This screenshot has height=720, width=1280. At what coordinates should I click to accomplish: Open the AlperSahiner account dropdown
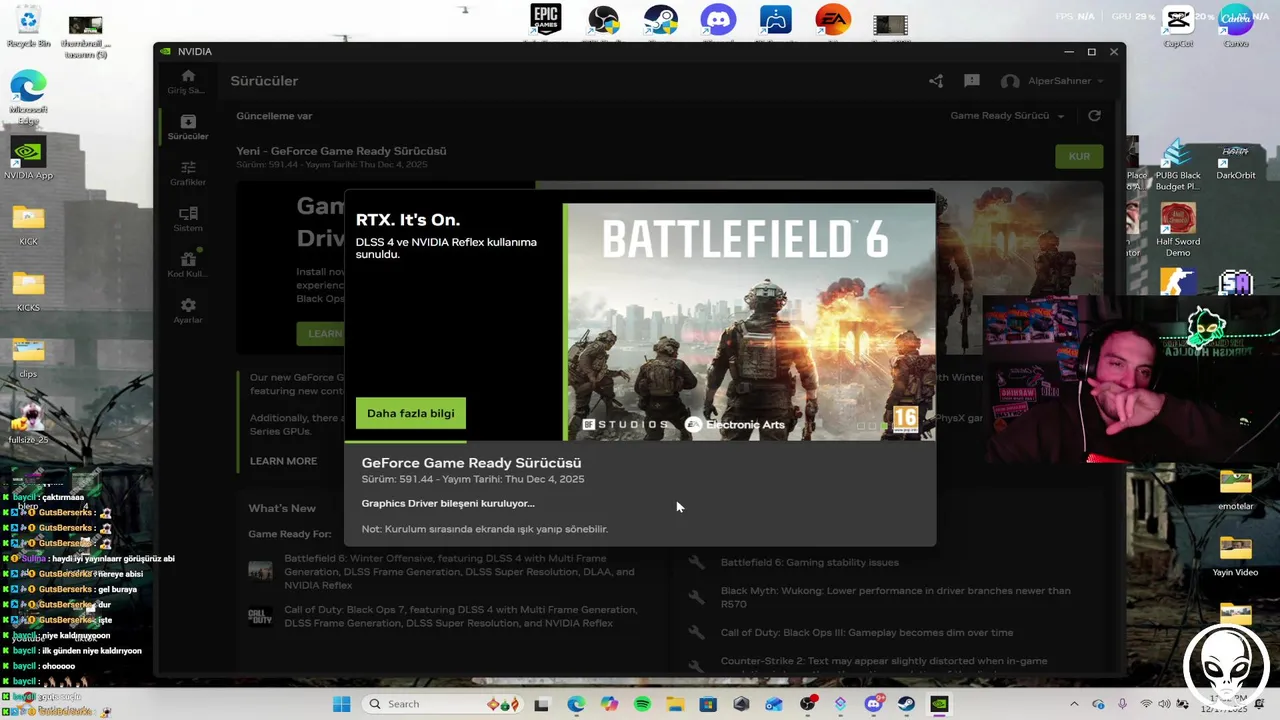pyautogui.click(x=1052, y=81)
